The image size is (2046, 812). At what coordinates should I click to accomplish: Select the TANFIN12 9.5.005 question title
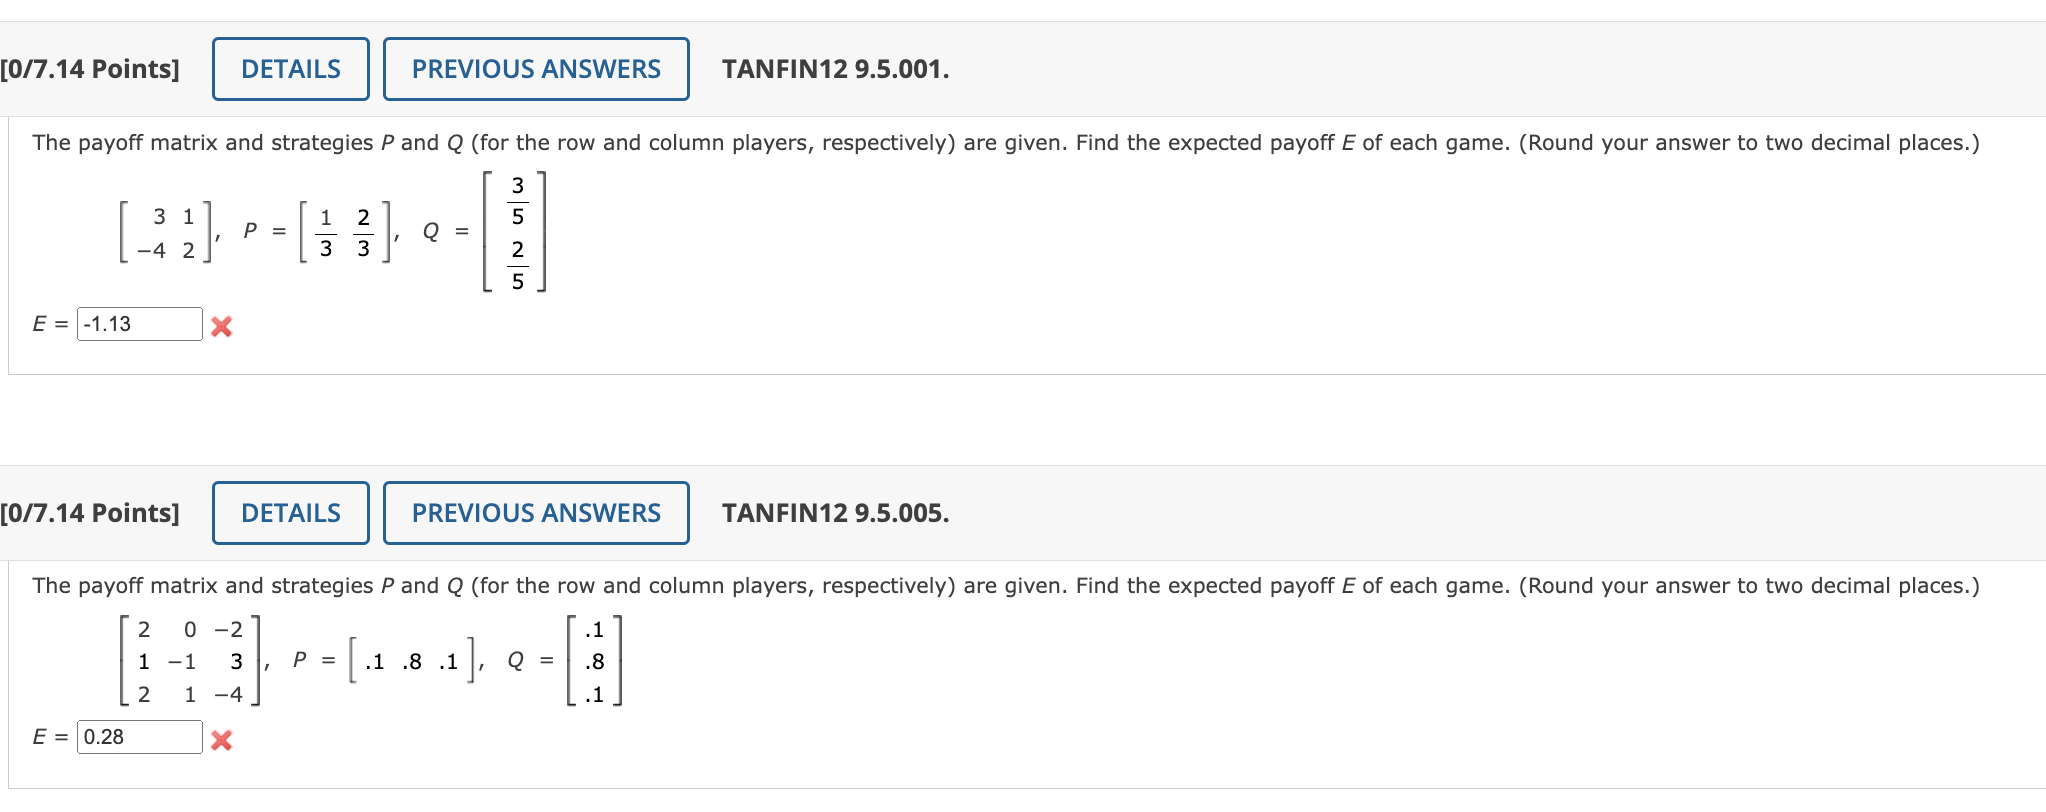coord(836,513)
